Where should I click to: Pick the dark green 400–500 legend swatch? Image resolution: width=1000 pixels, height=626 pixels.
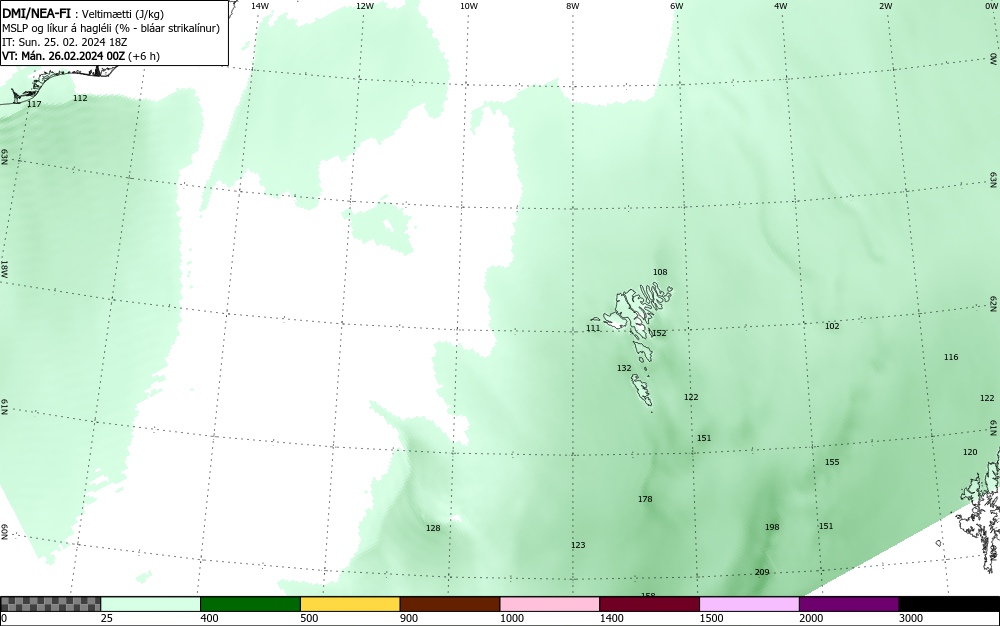click(x=250, y=604)
